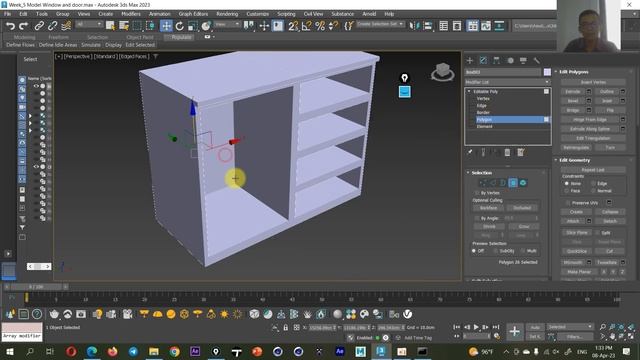This screenshot has height=360, width=640.
Task: Open the selection filter All dropdown
Action: (x=89, y=24)
